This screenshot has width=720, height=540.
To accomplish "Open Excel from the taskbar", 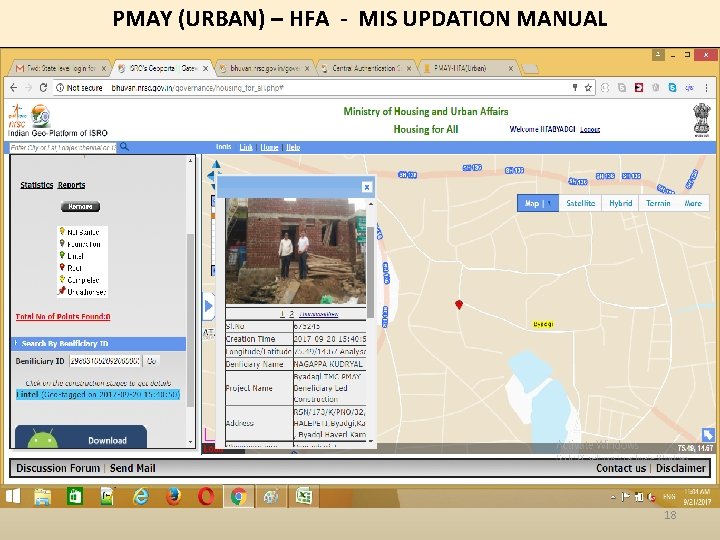I will 304,496.
